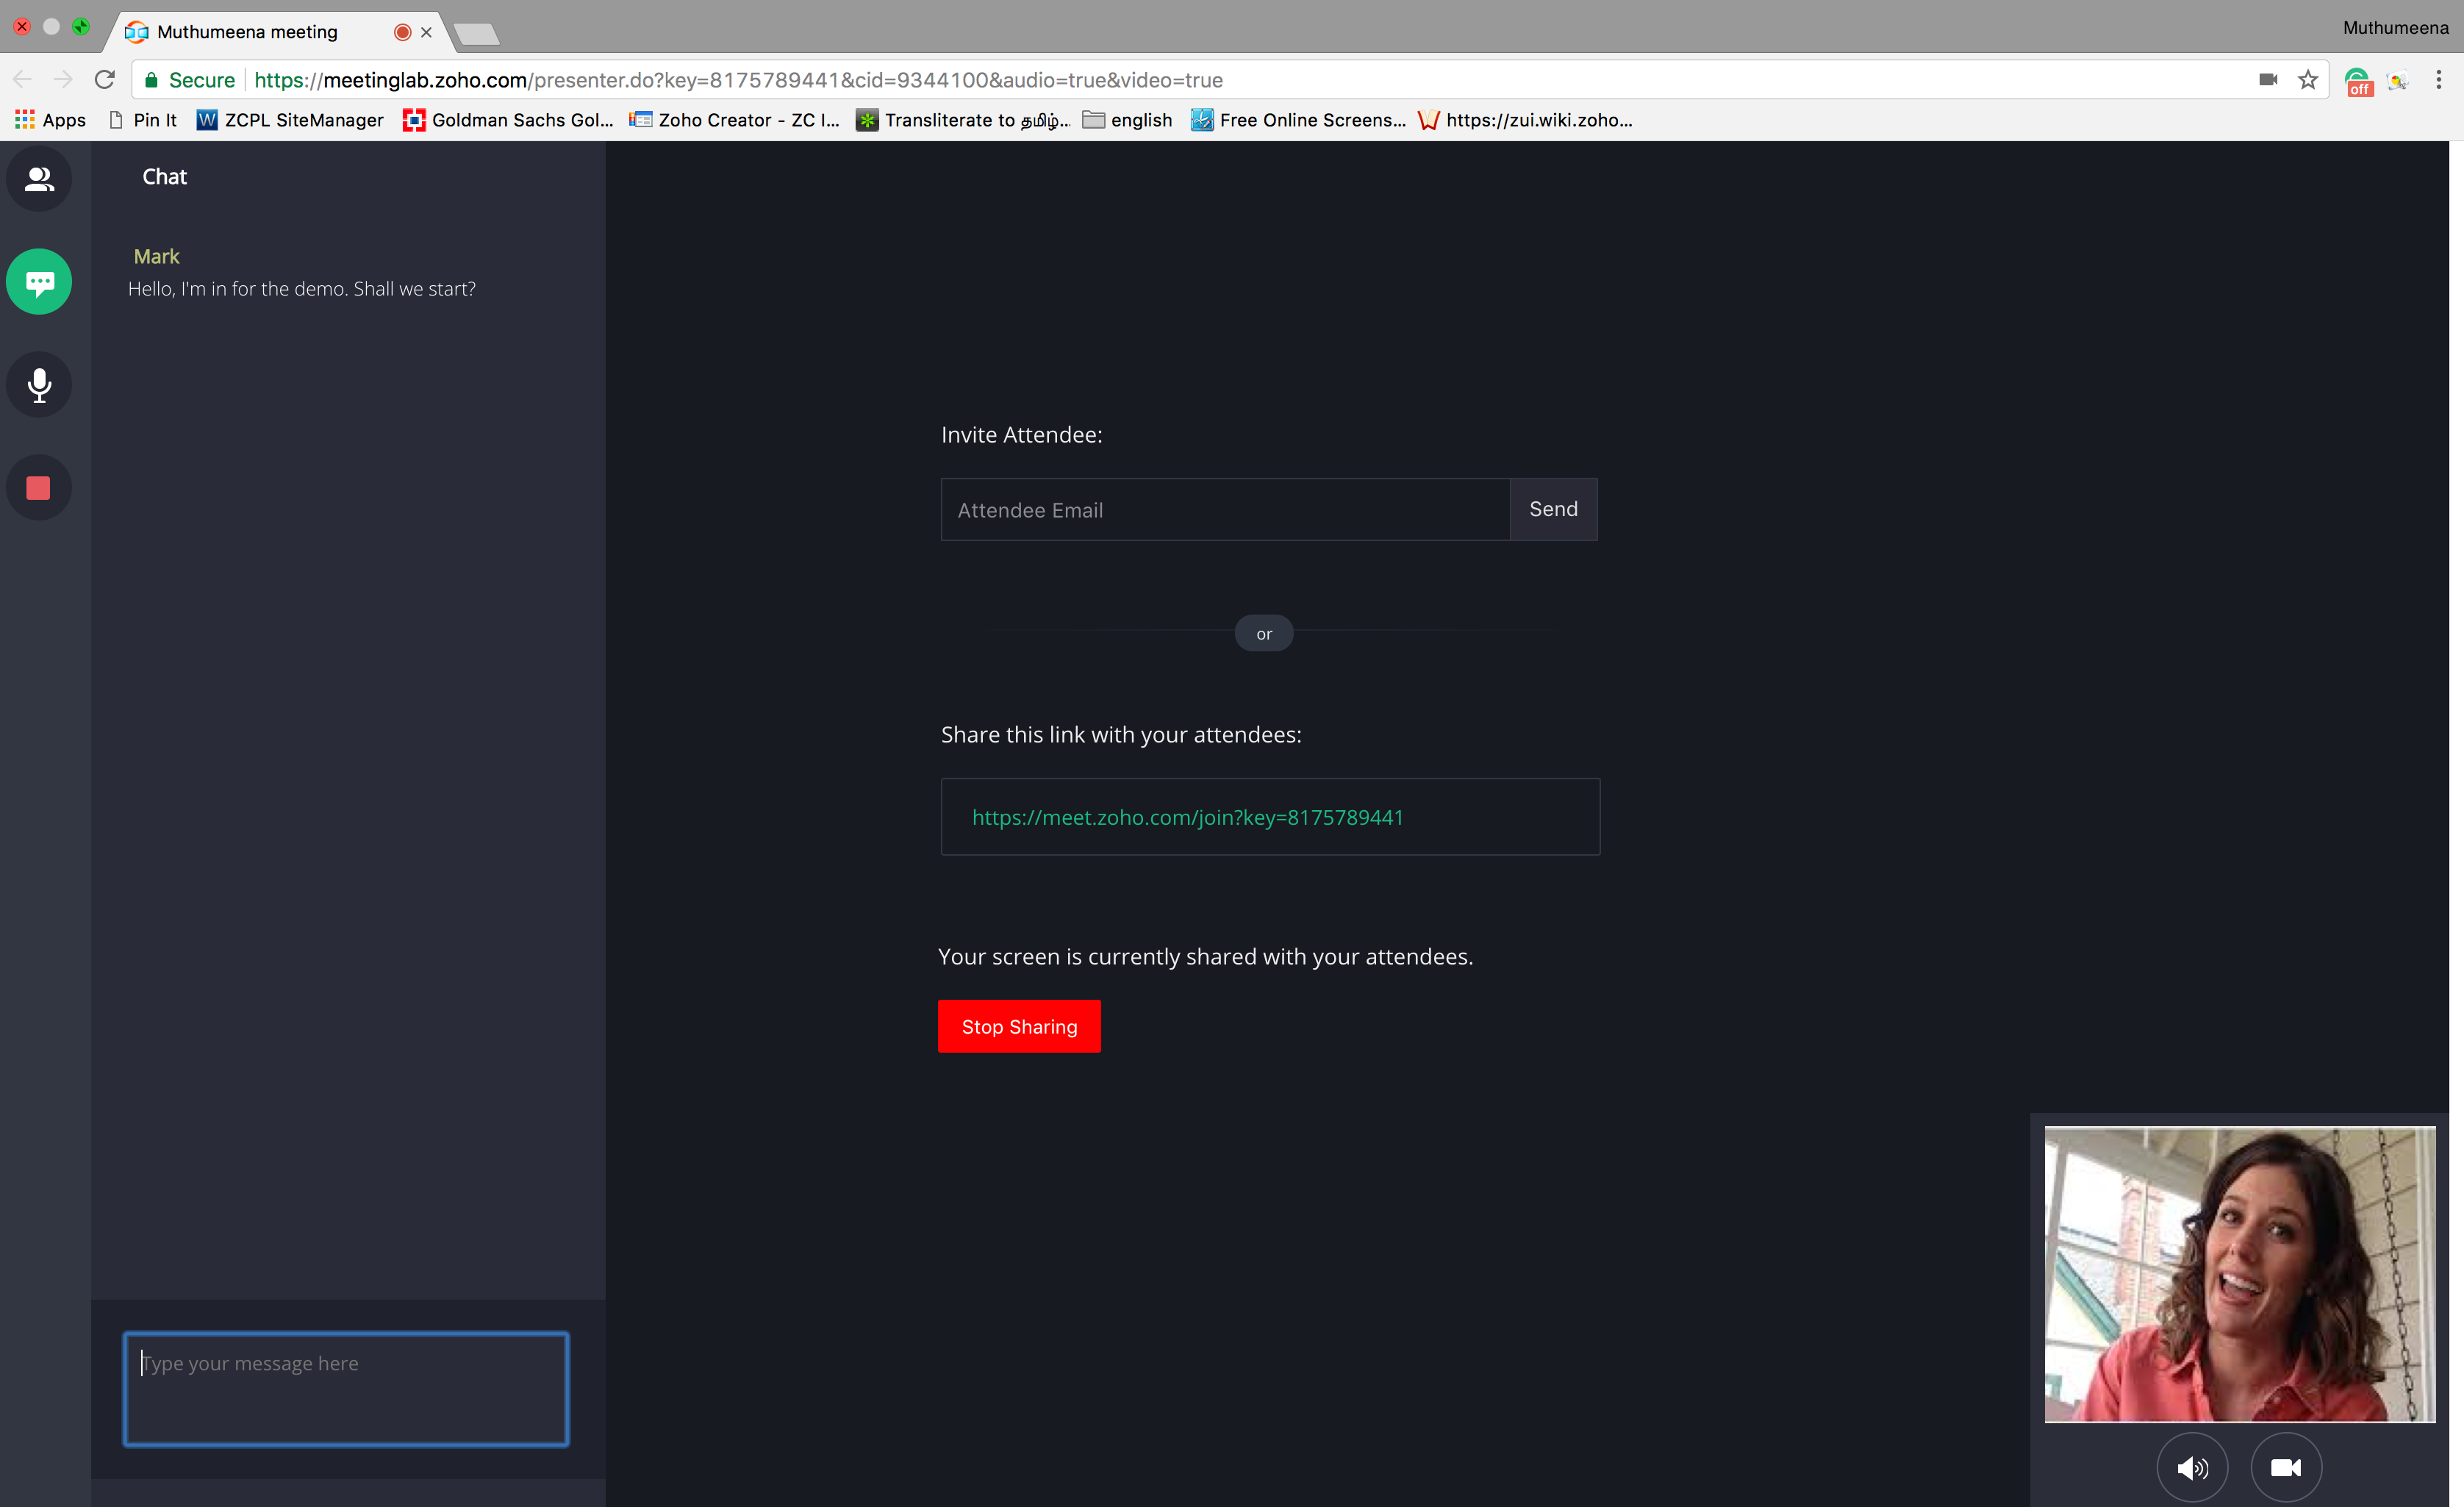Expand the english bookmarks folder
Screen dimensions: 2464x1507
tap(1127, 120)
